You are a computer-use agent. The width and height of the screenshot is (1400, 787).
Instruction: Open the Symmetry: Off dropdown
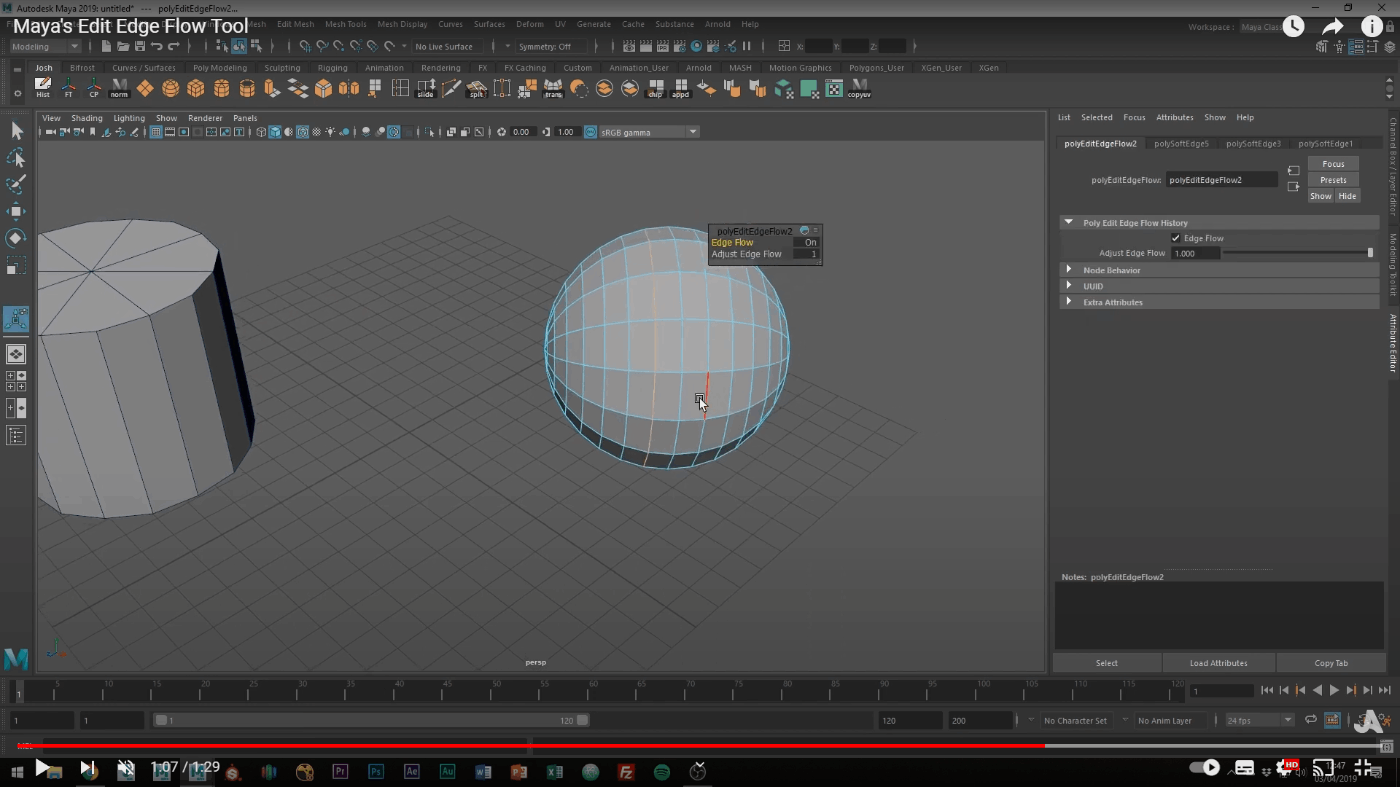548,47
